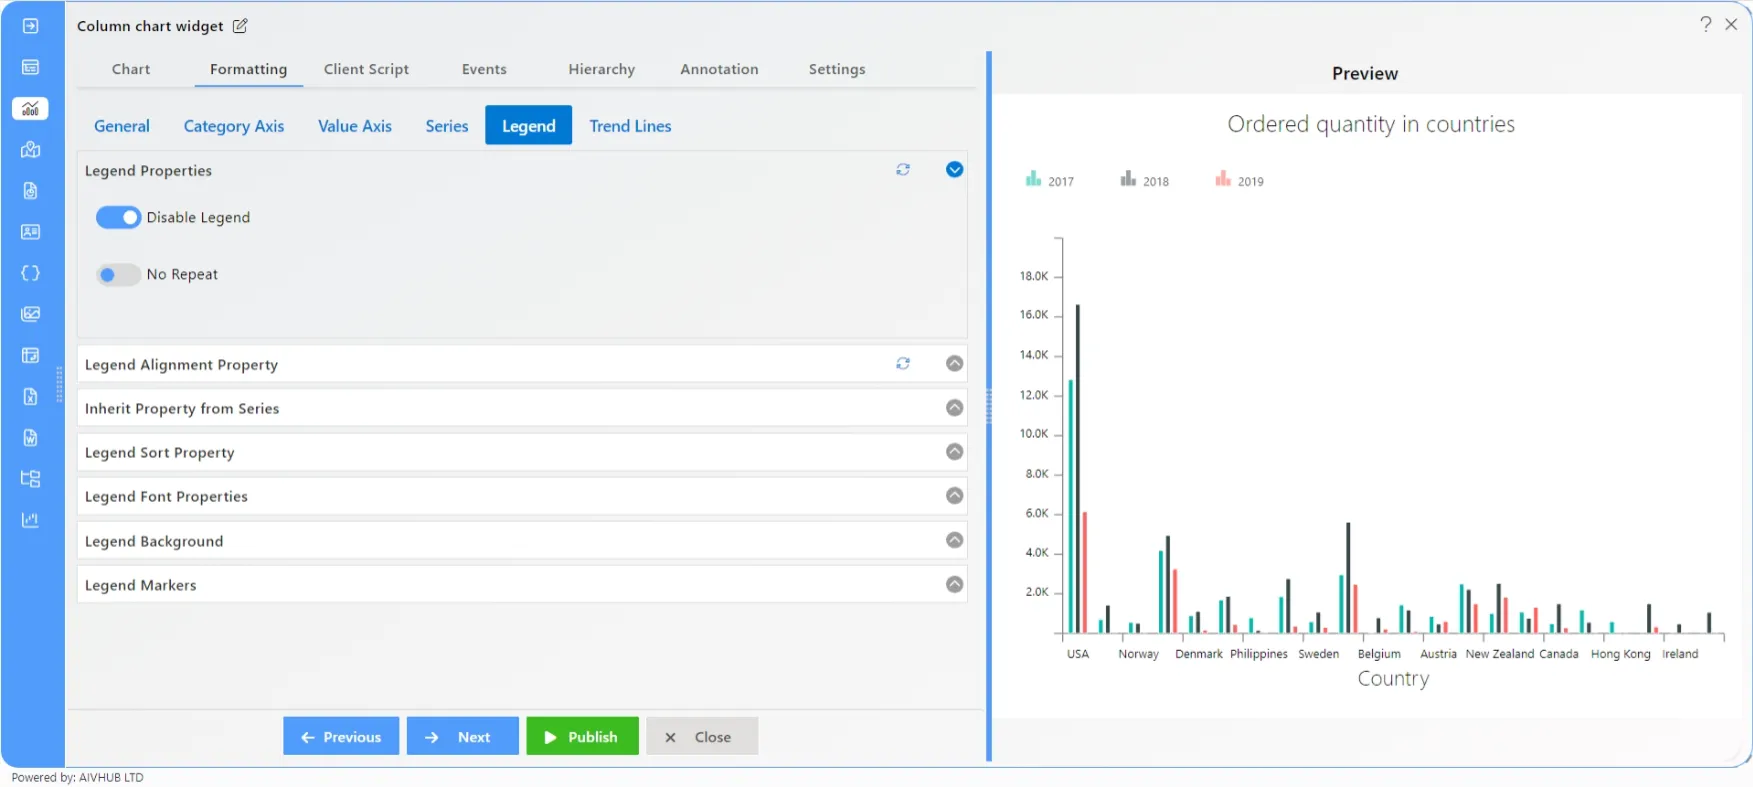The image size is (1753, 787).
Task: Click the 2018 legend marker in preview
Action: click(1128, 179)
